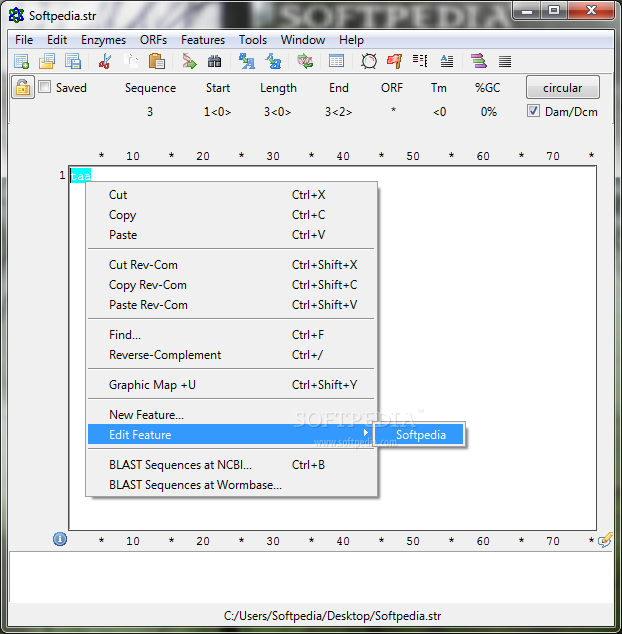The height and width of the screenshot is (634, 622).
Task: Choose New Feature... in context menu
Action: [231, 414]
